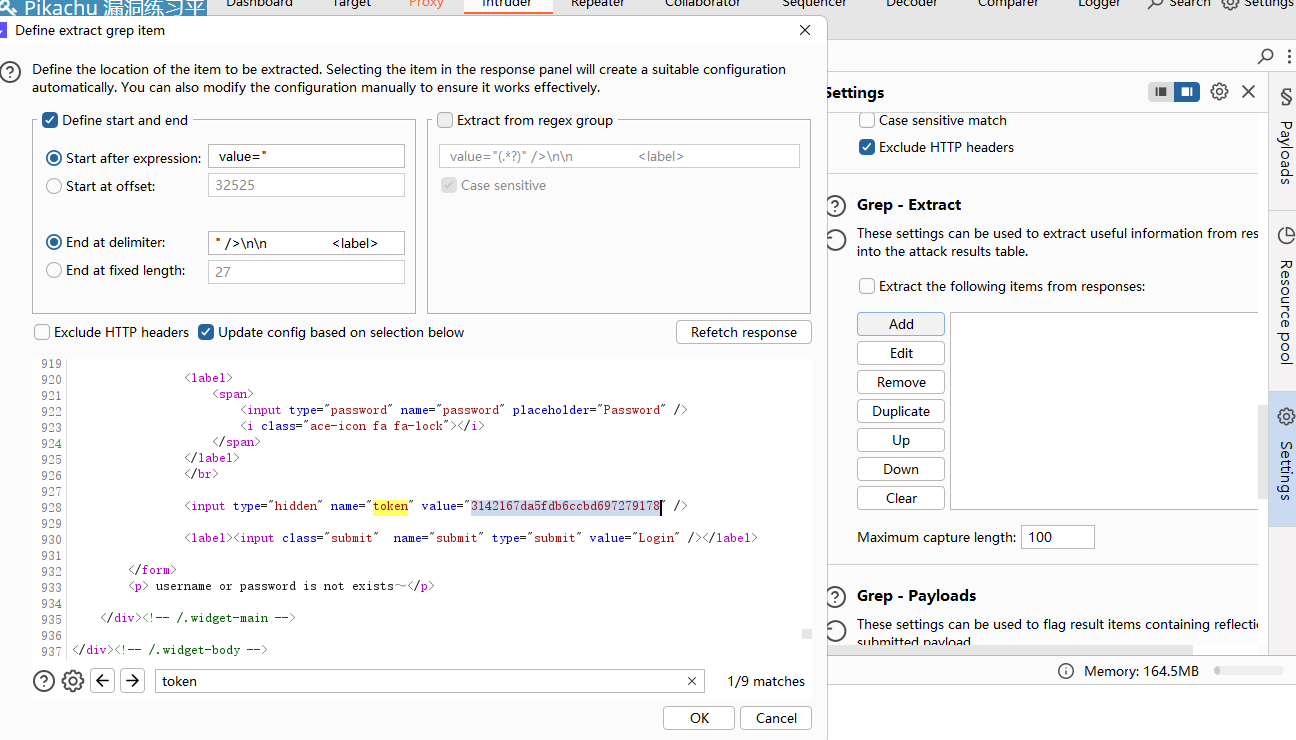Toggle Exclude HTTP headers in dialog
Image resolution: width=1296 pixels, height=740 pixels.
42,332
